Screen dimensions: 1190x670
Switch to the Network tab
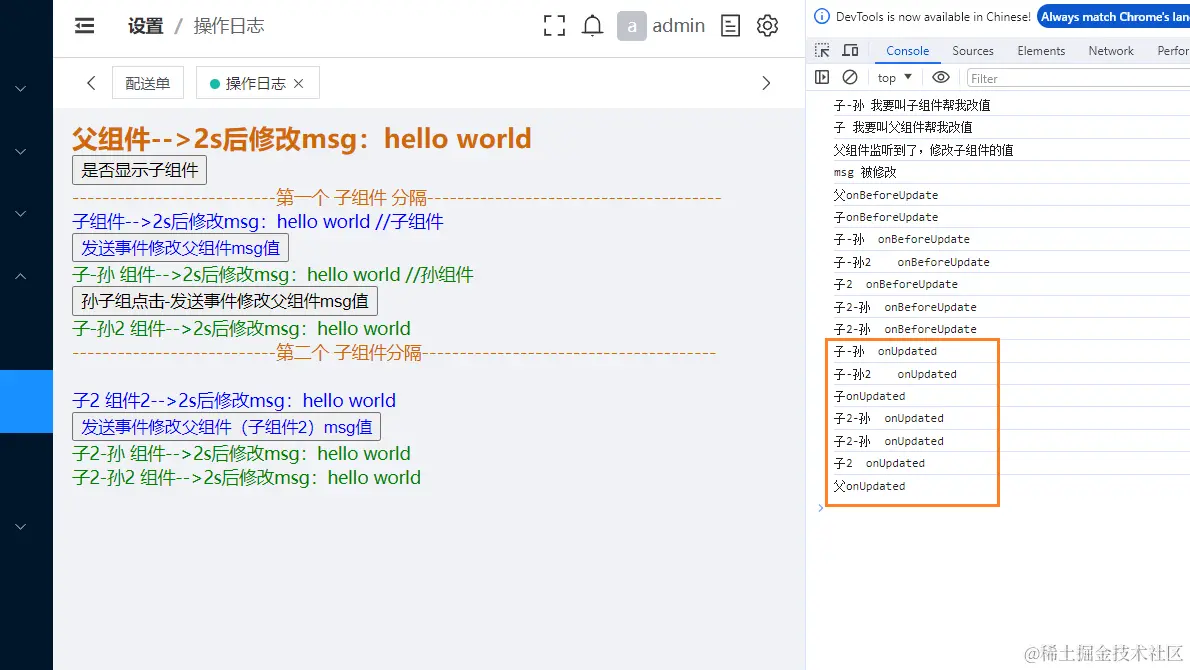pyautogui.click(x=1110, y=51)
